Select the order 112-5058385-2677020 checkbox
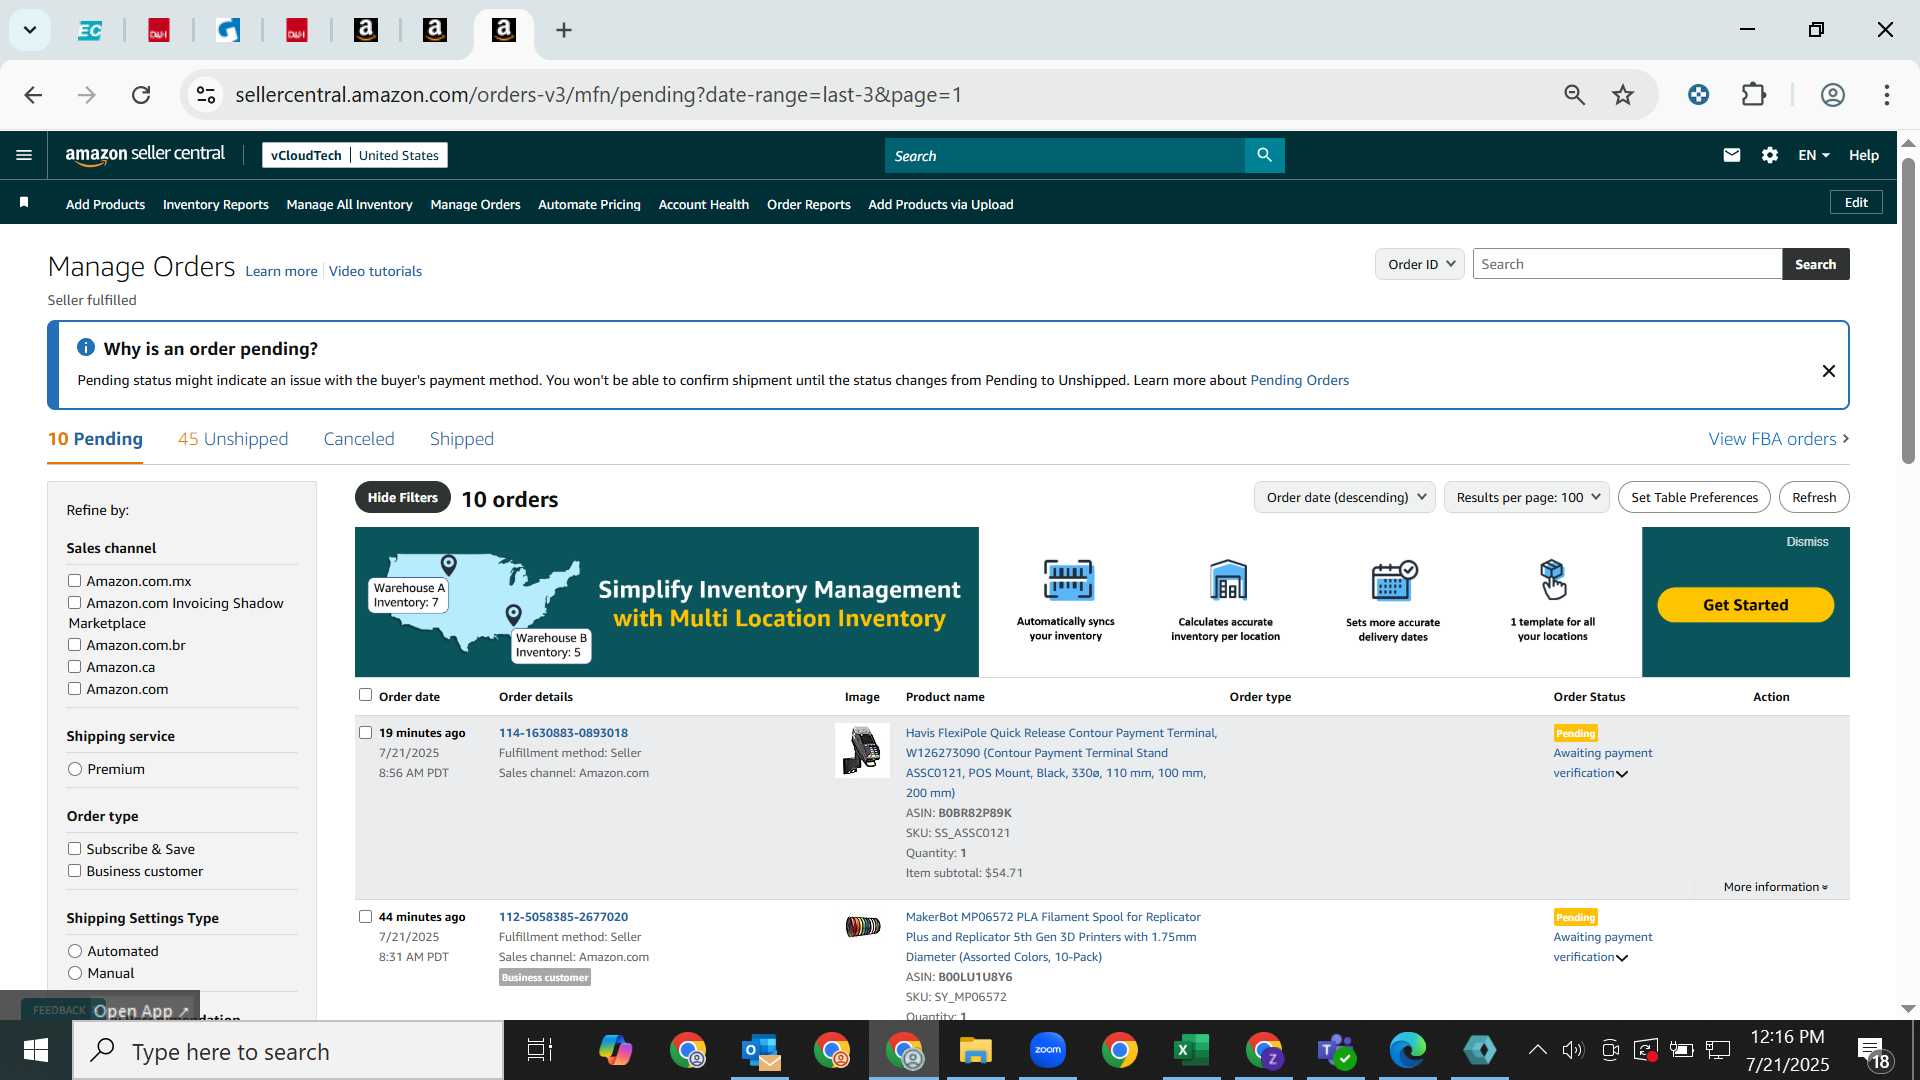Screen dimensions: 1920x1080 tap(365, 916)
